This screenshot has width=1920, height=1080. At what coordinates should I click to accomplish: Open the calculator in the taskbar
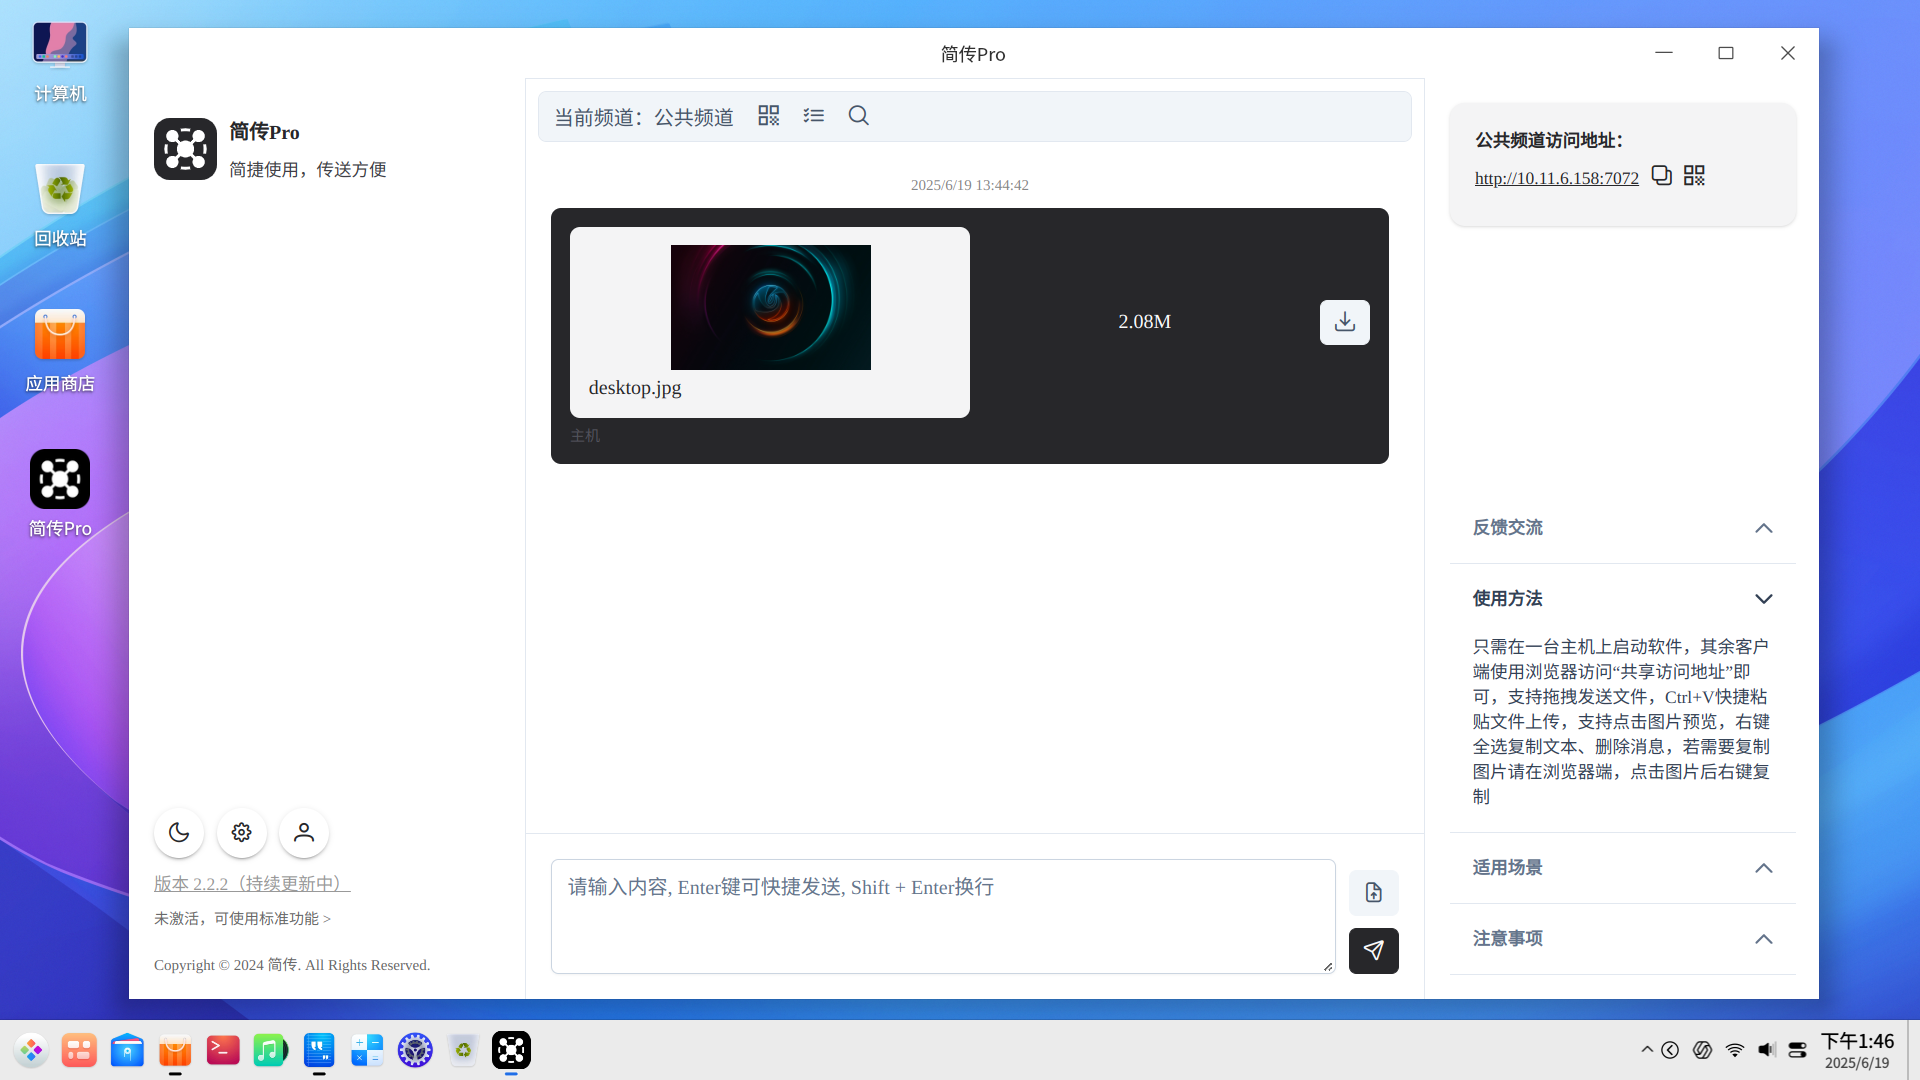pyautogui.click(x=367, y=1050)
